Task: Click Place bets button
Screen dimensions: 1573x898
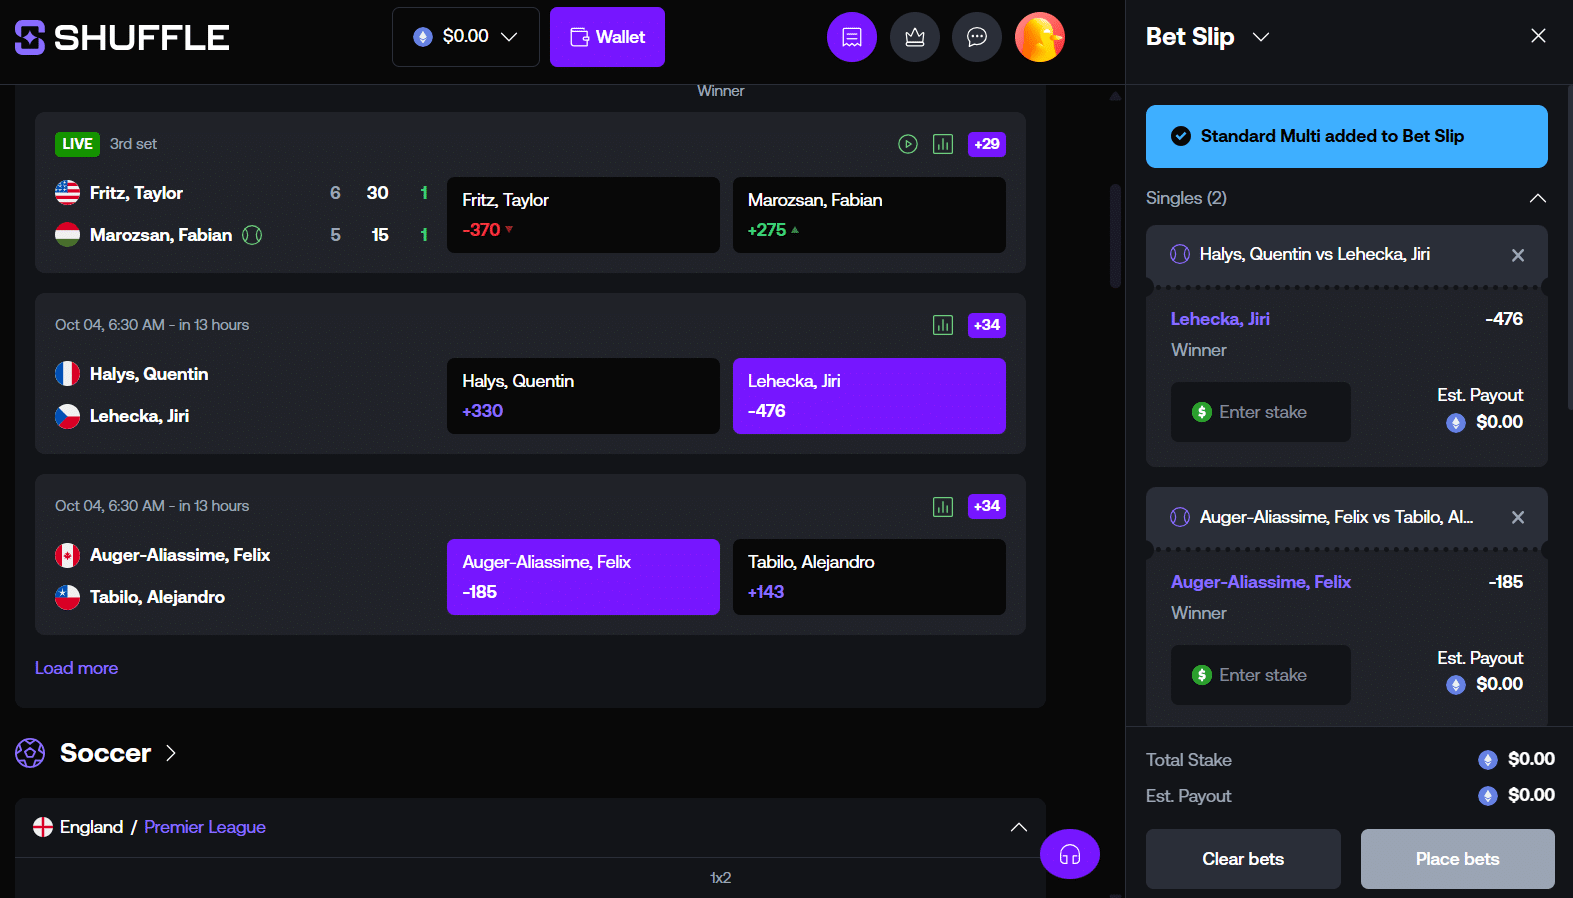Action: [1457, 859]
